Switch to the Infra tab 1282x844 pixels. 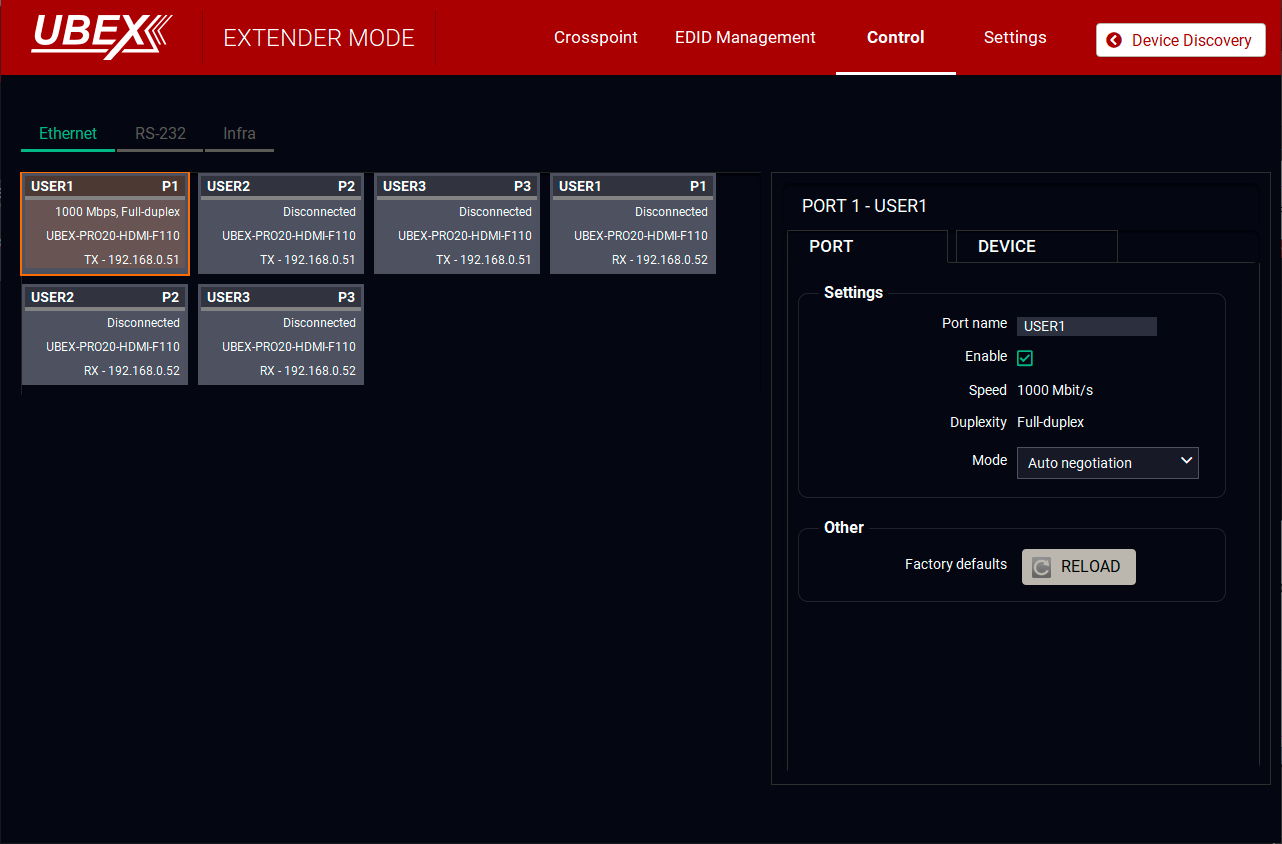tap(239, 134)
